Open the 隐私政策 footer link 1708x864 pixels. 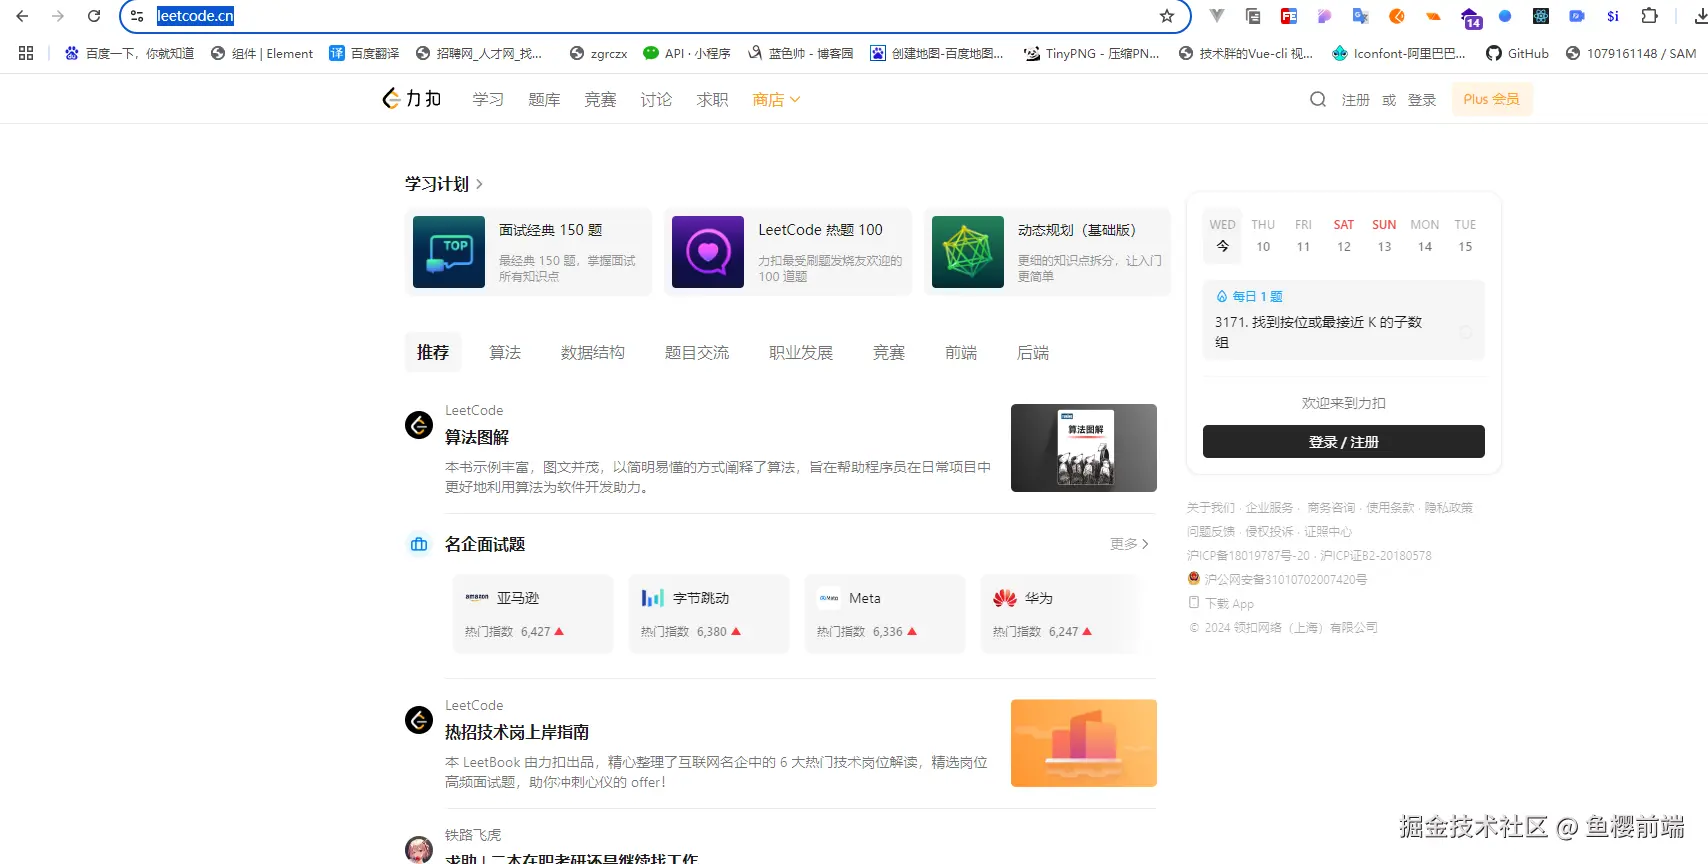pyautogui.click(x=1449, y=508)
